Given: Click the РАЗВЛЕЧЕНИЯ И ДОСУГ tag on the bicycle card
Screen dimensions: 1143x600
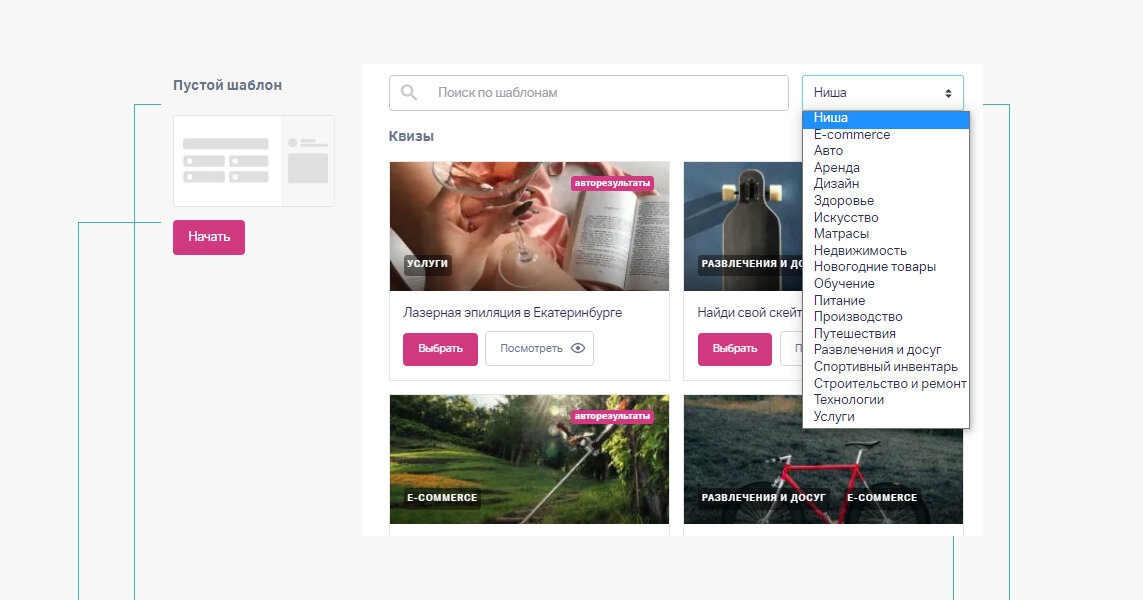Looking at the screenshot, I should click(763, 498).
